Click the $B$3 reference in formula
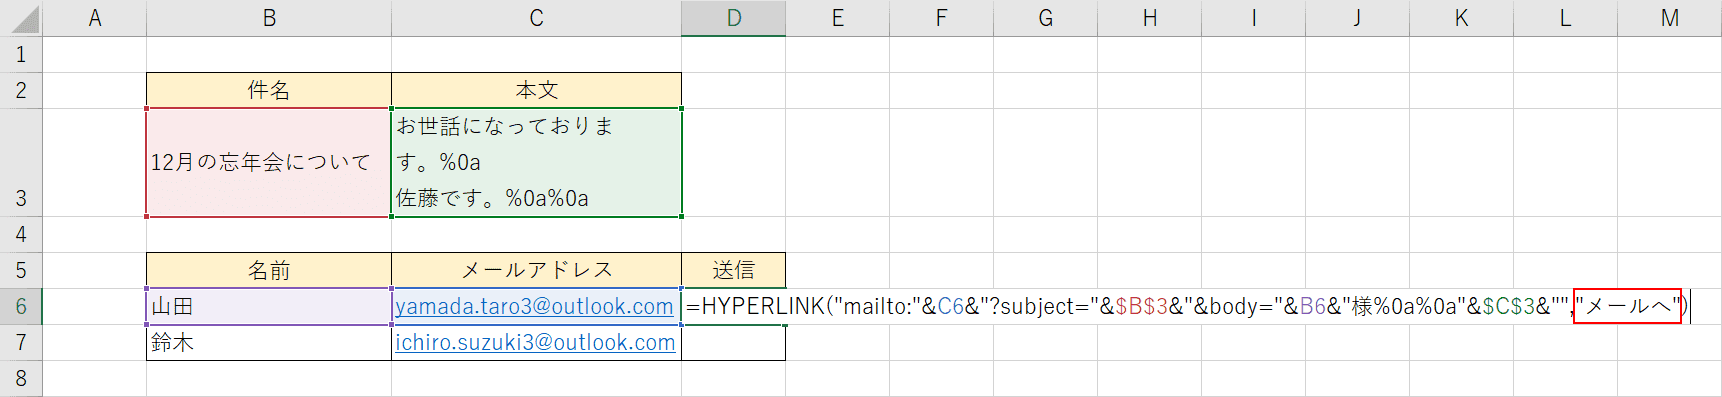The width and height of the screenshot is (1722, 397). coord(1142,306)
